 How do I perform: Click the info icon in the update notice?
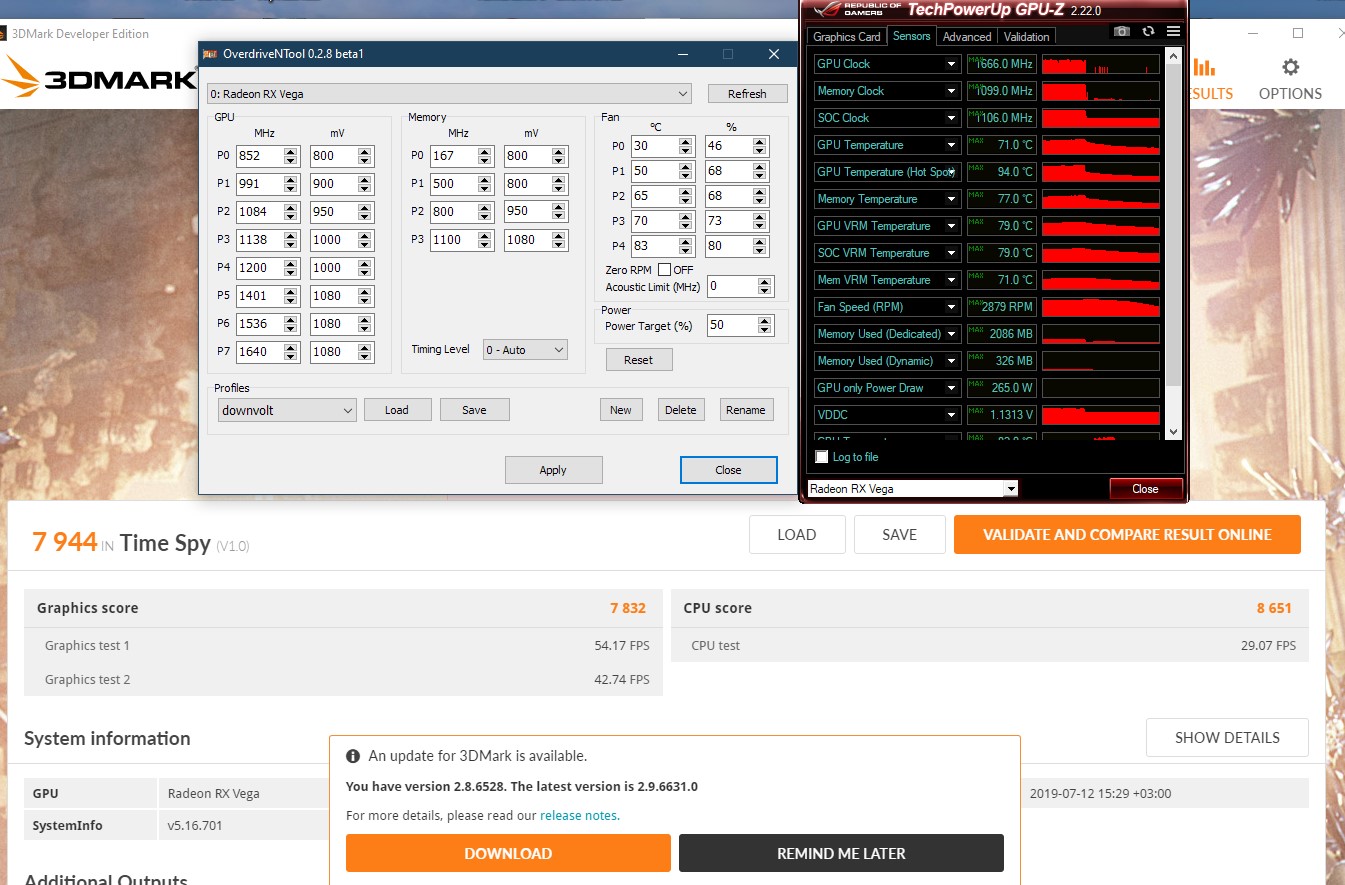pyautogui.click(x=353, y=756)
